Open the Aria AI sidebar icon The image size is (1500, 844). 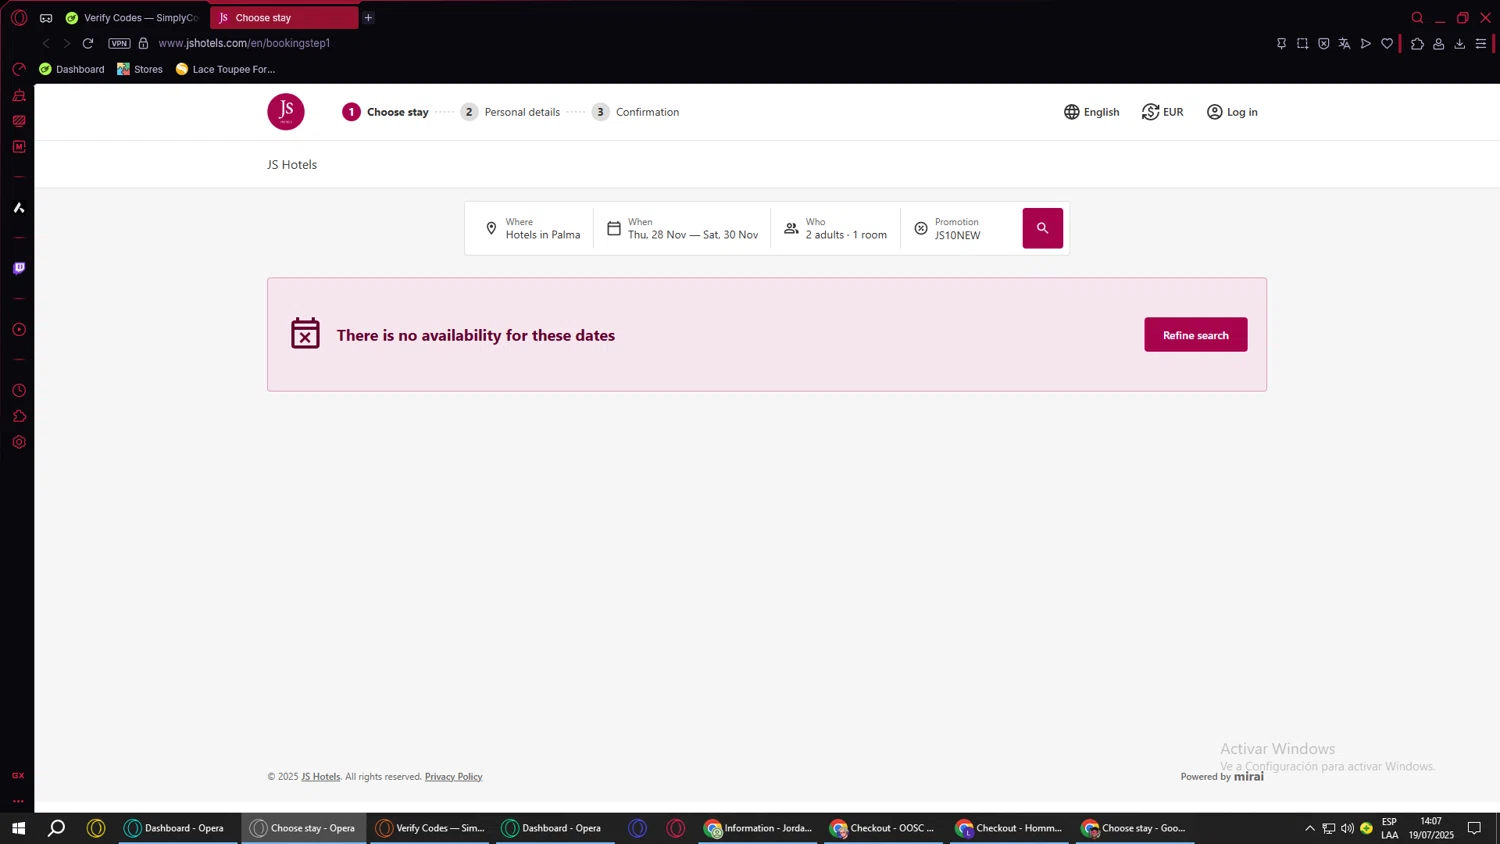click(x=19, y=208)
